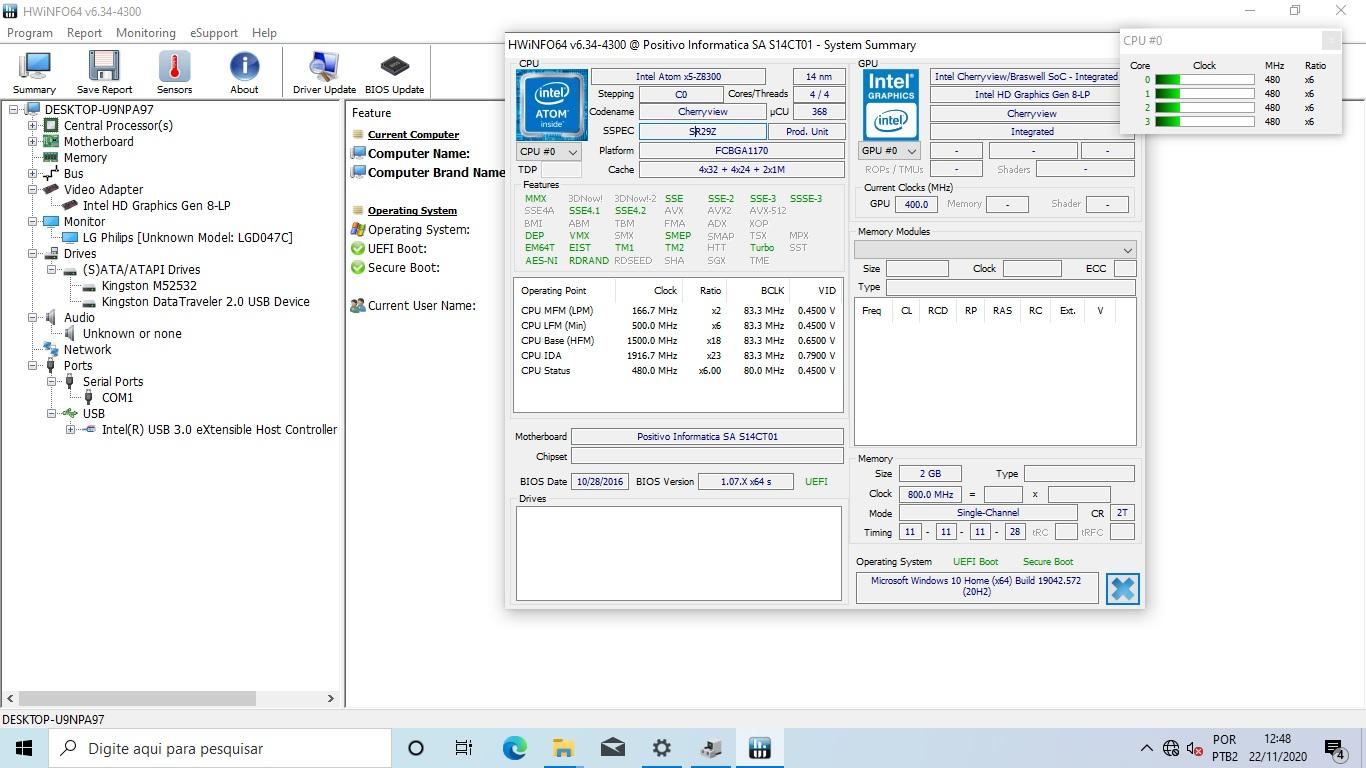The width and height of the screenshot is (1366, 768).
Task: Click the Windows search box
Action: [220, 748]
